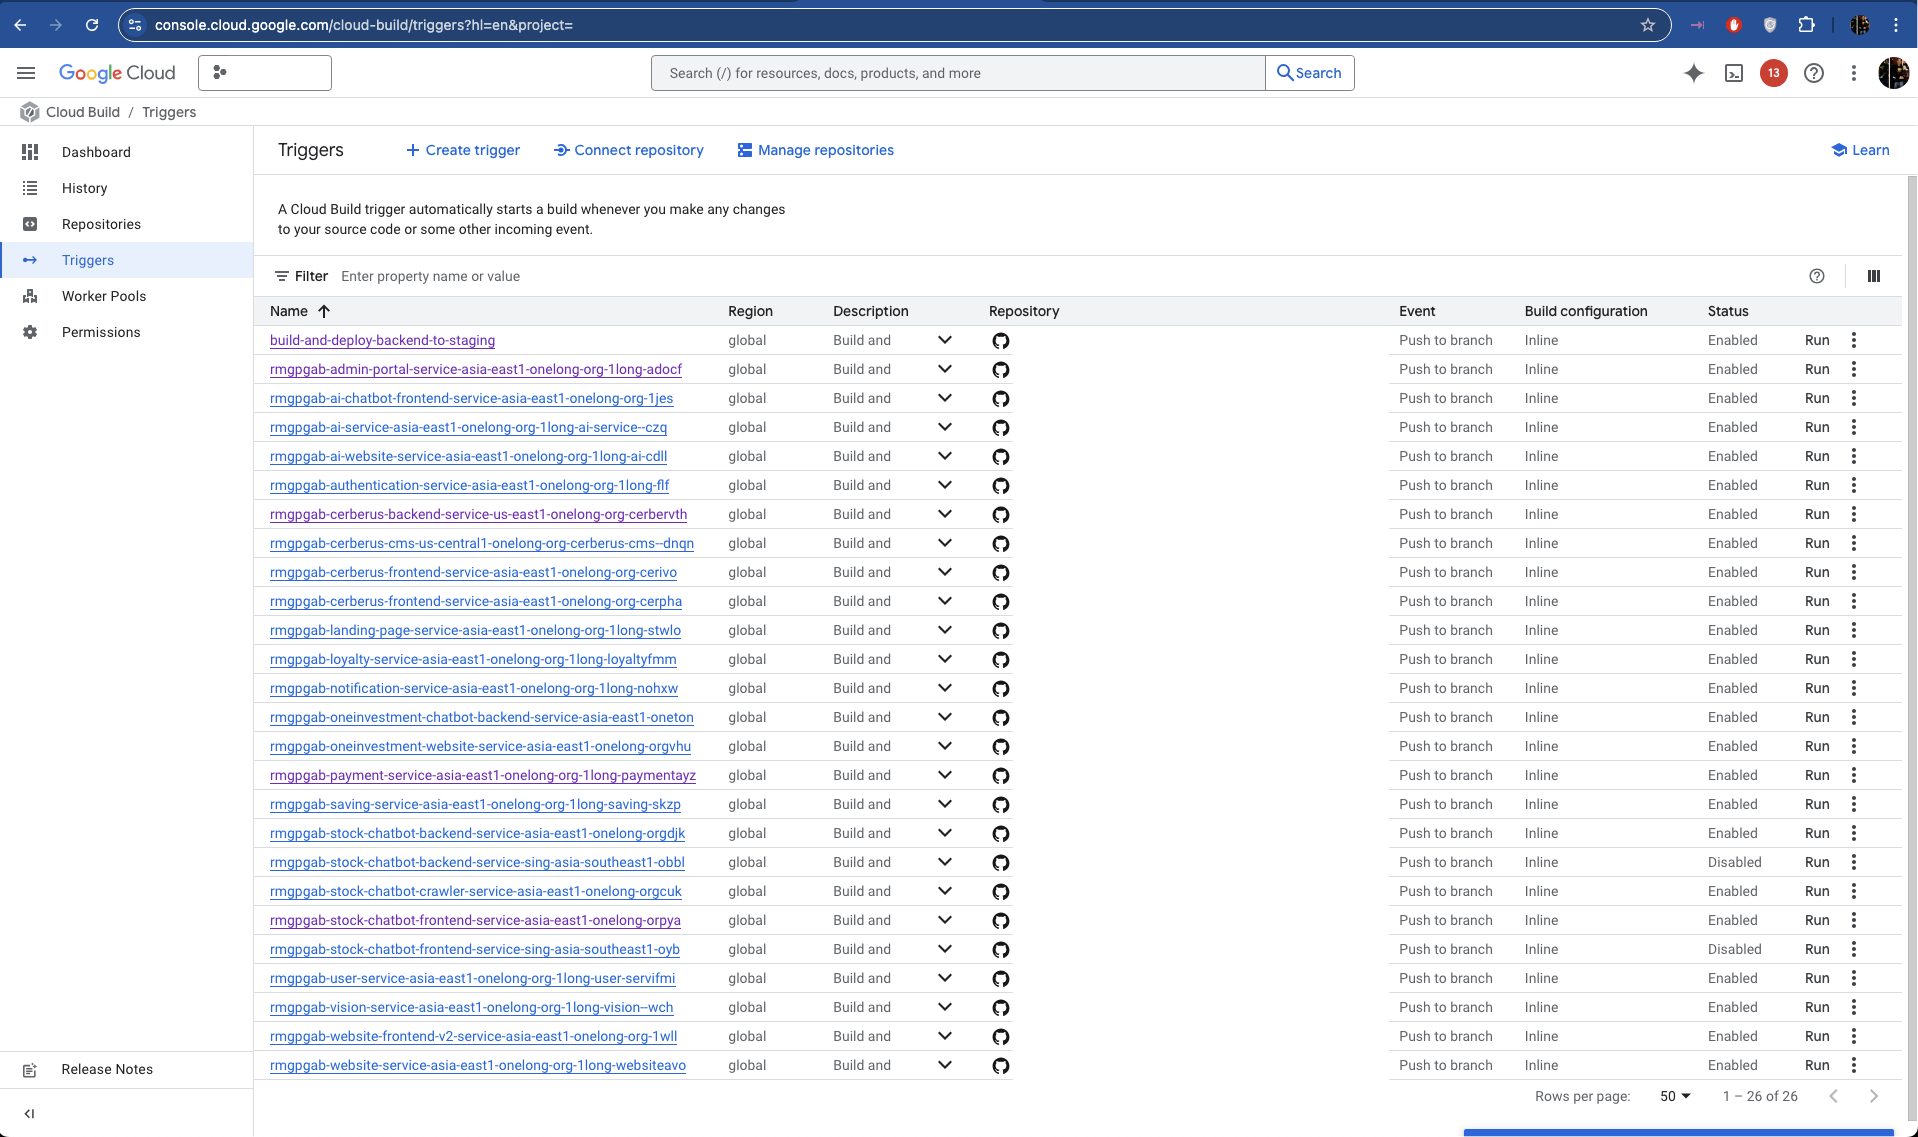Click the Status column header
Screen dimensions: 1918x1137
(1728, 311)
